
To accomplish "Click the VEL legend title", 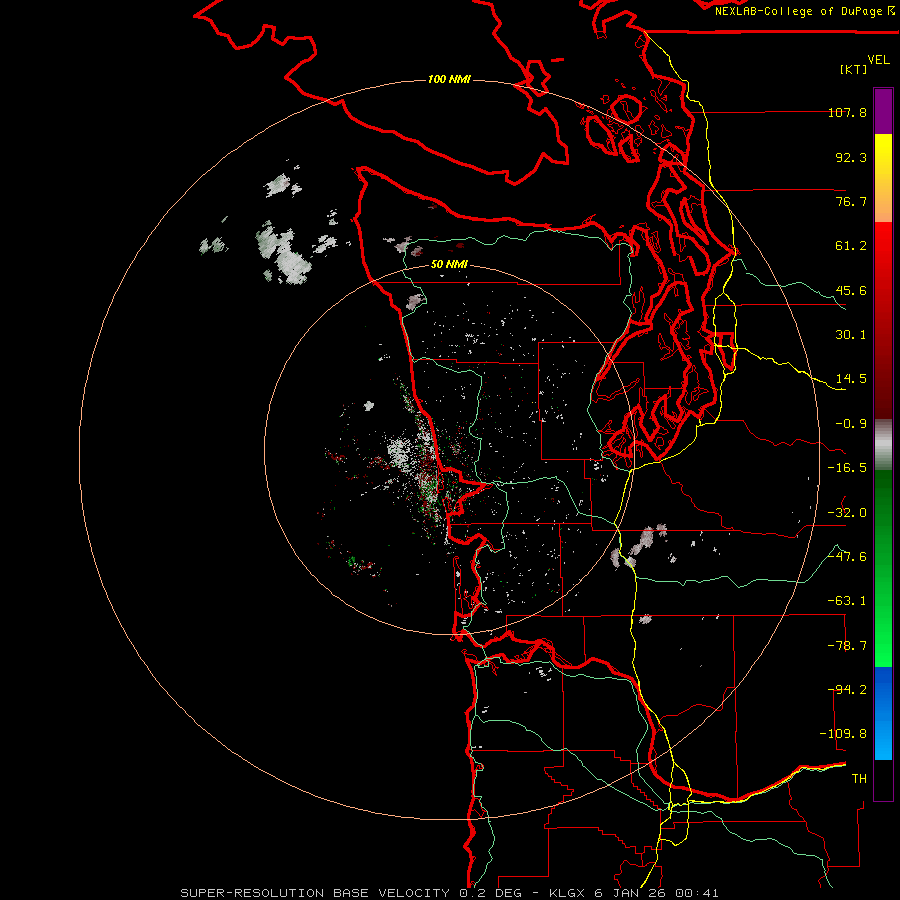I will (x=878, y=60).
